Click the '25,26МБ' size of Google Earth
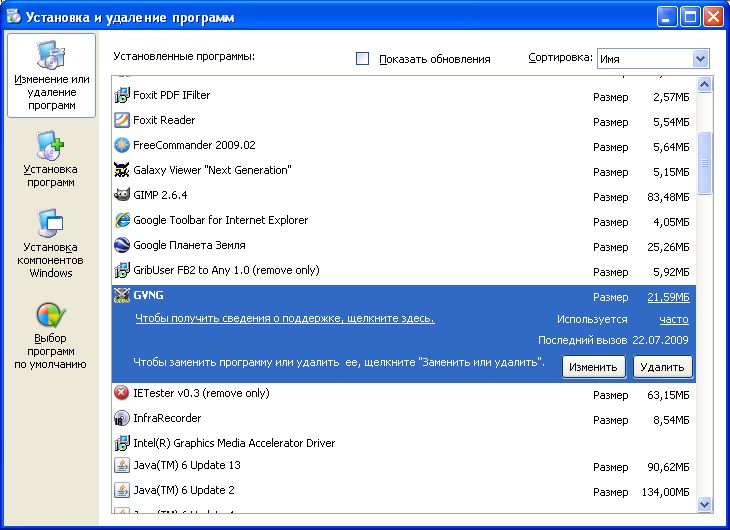Image resolution: width=730 pixels, height=530 pixels. pos(668,247)
